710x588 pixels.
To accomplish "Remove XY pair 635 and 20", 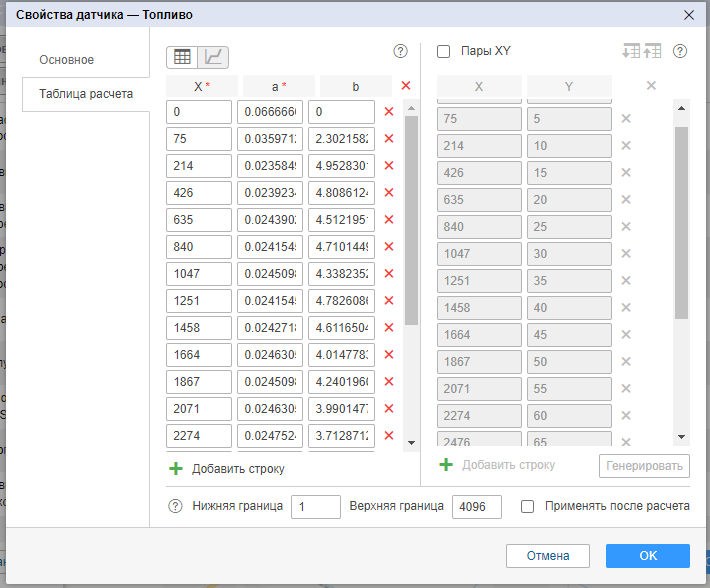I will 626,200.
